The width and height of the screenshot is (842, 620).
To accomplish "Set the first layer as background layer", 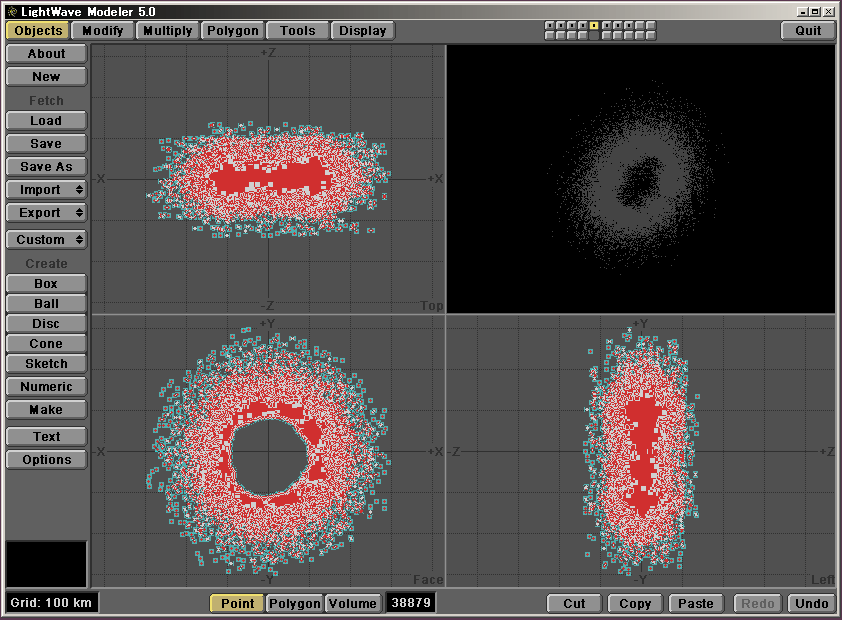I will [550, 35].
